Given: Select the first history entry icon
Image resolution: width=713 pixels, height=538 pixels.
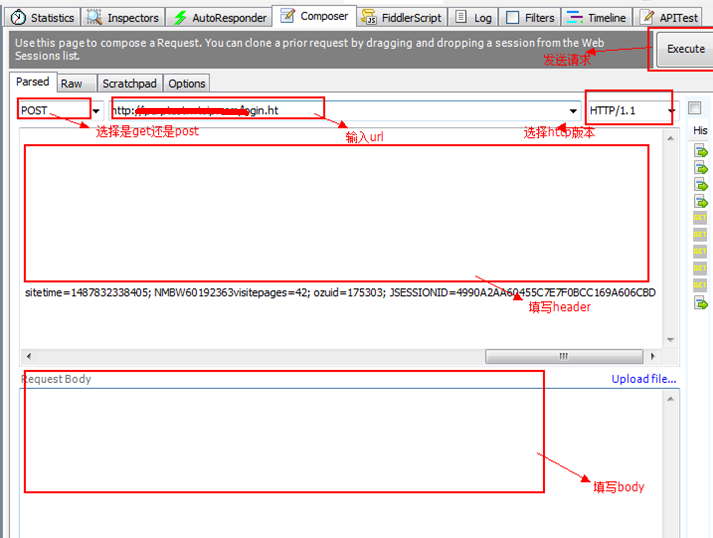Looking at the screenshot, I should (x=701, y=151).
